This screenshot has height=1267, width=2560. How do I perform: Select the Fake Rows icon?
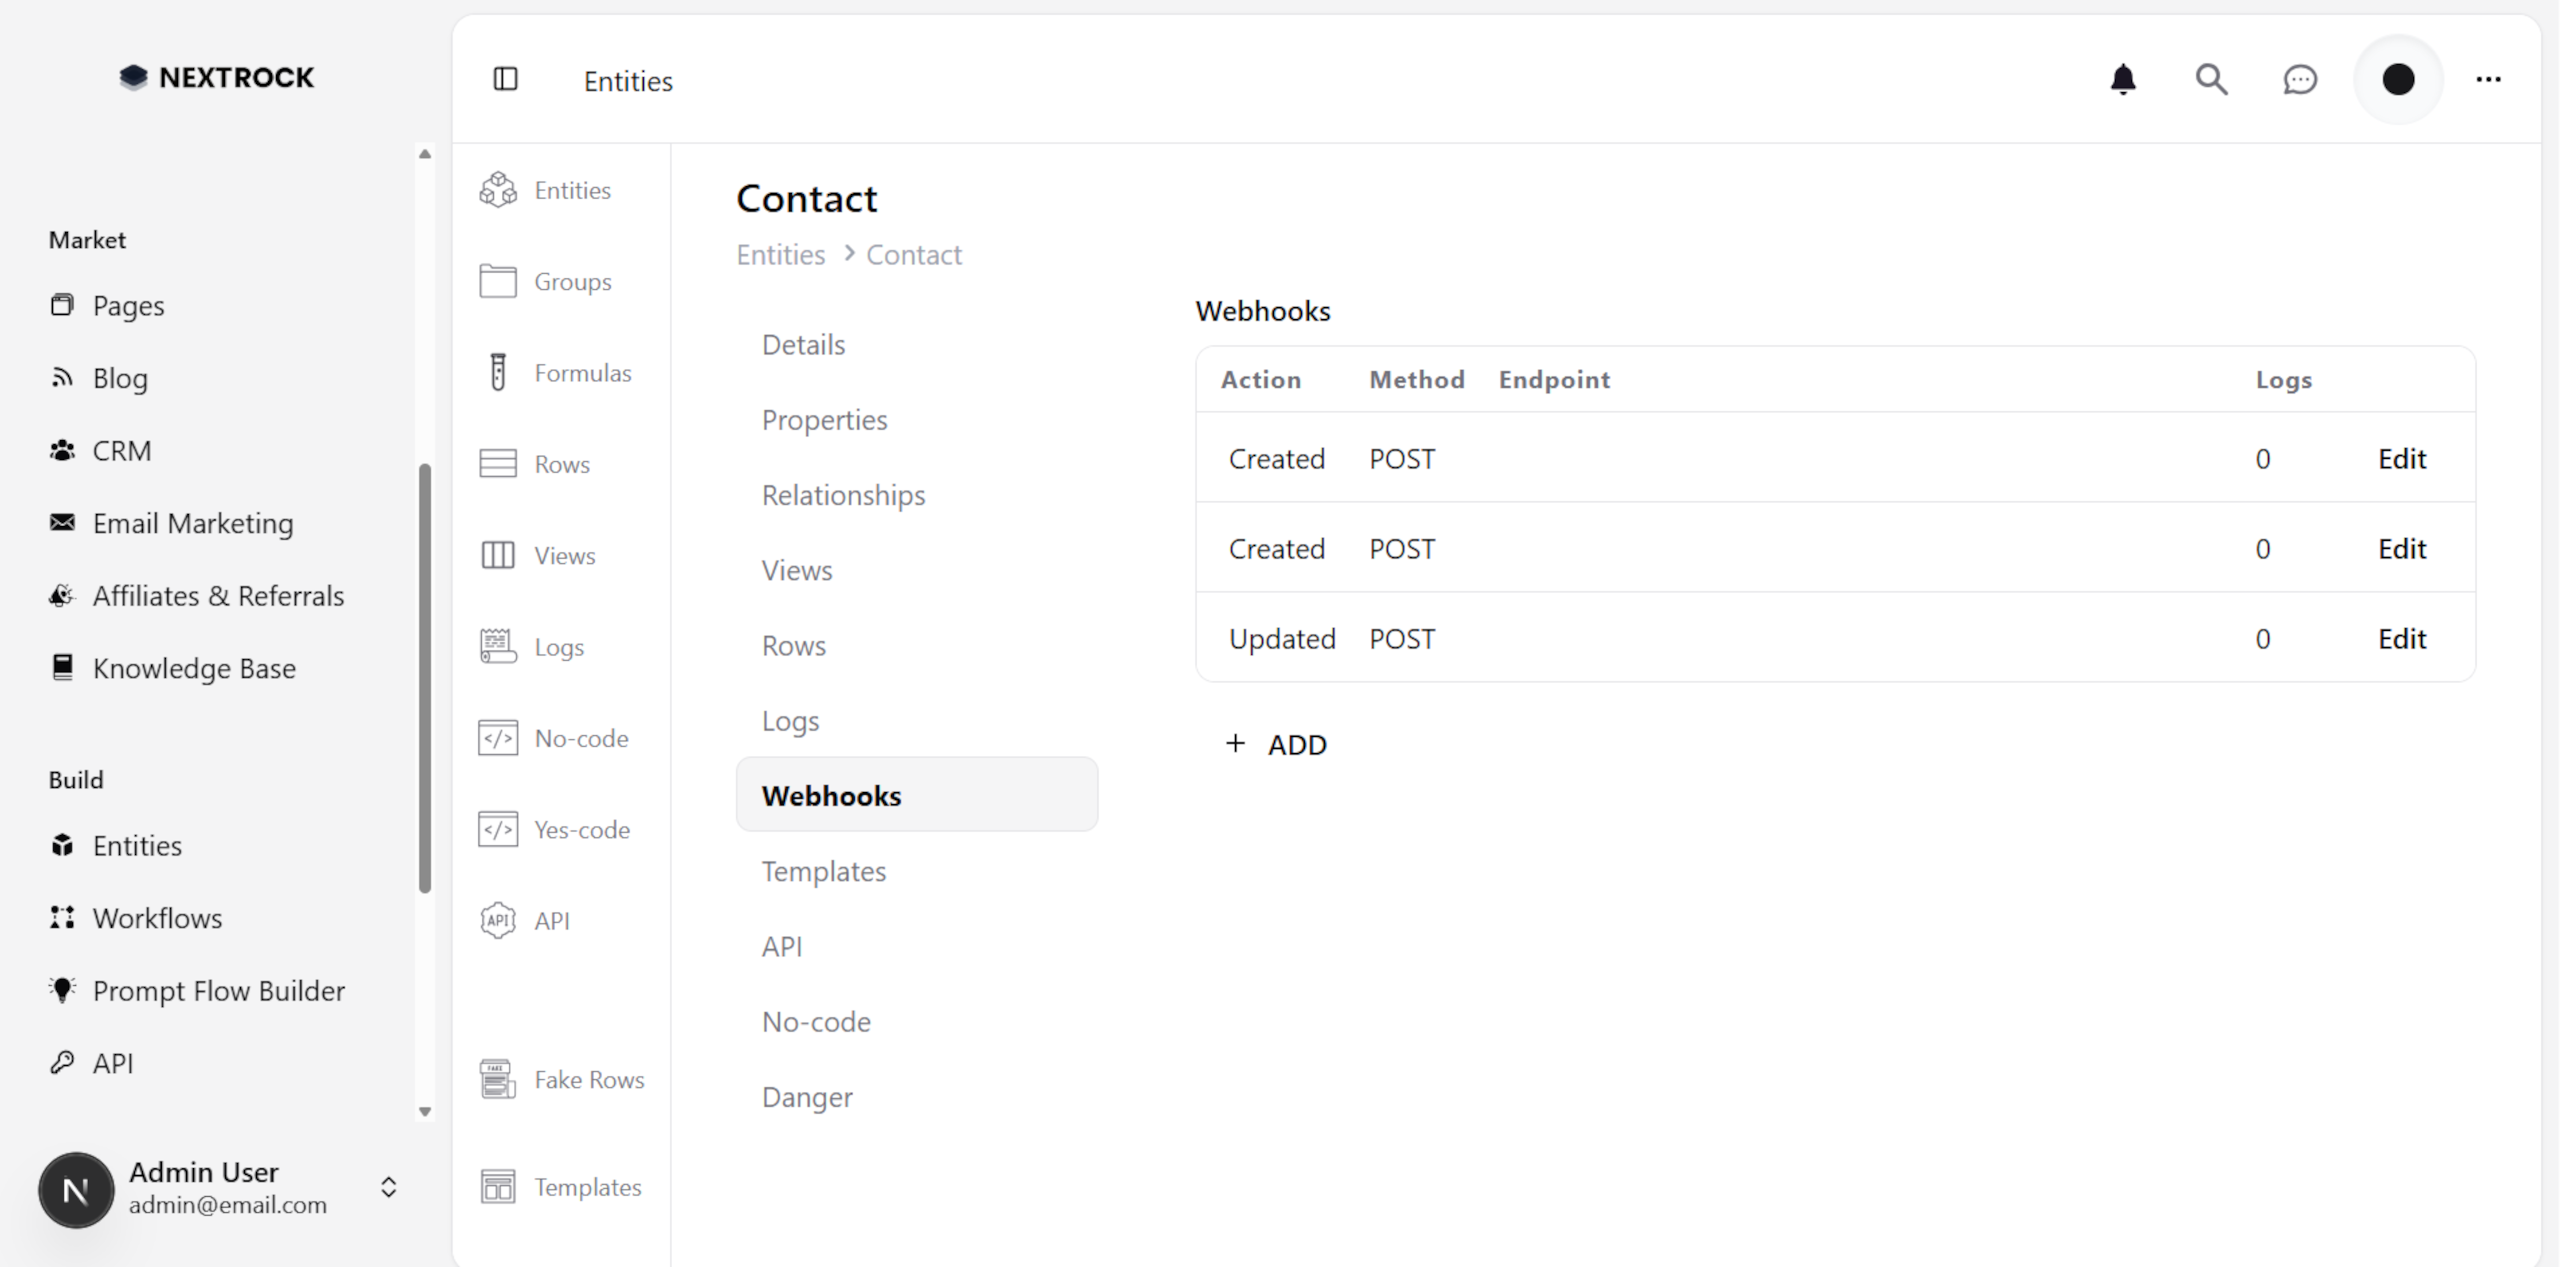click(498, 1079)
